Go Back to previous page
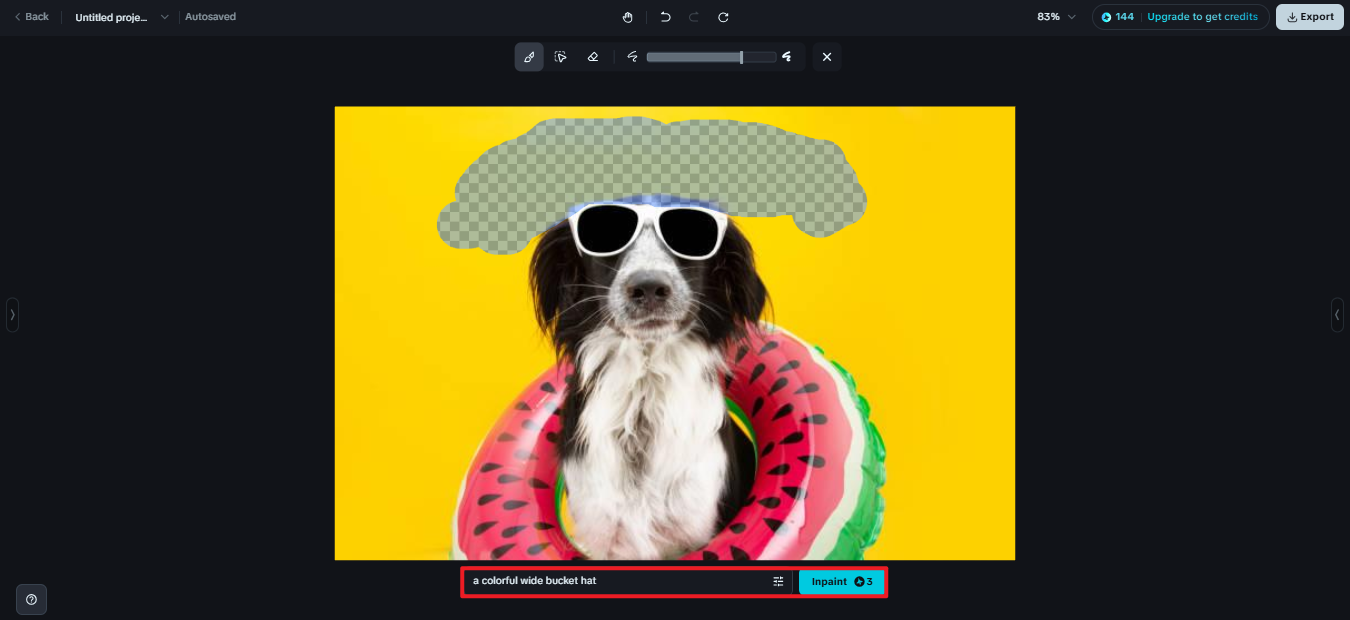Viewport: 1350px width, 620px height. [x=31, y=17]
